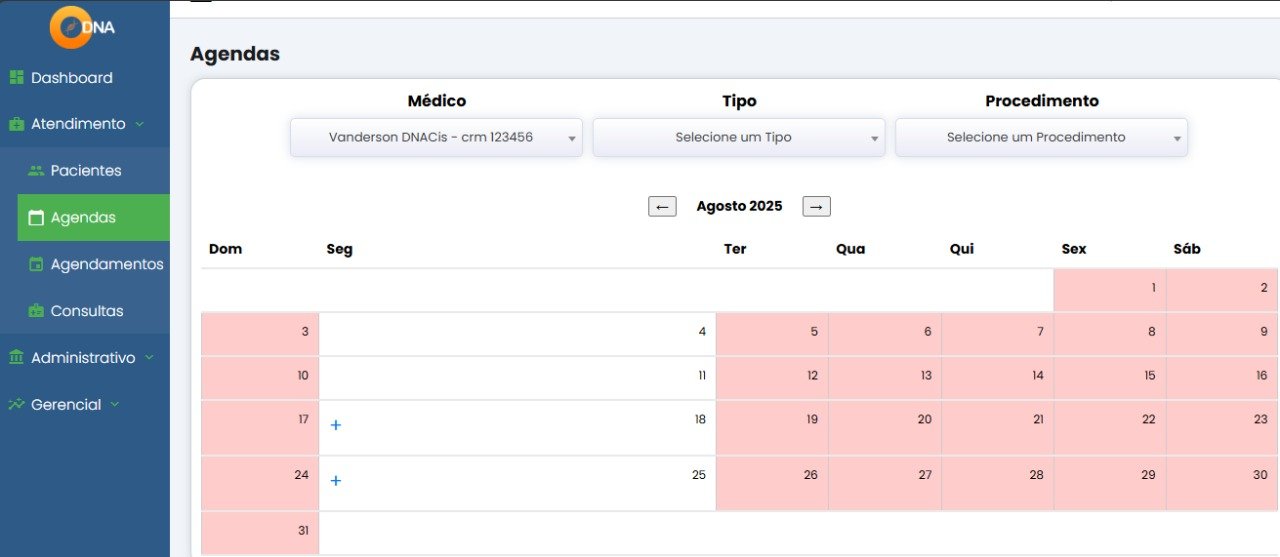Click the DNA logo icon
The height and width of the screenshot is (557, 1280).
point(71,27)
